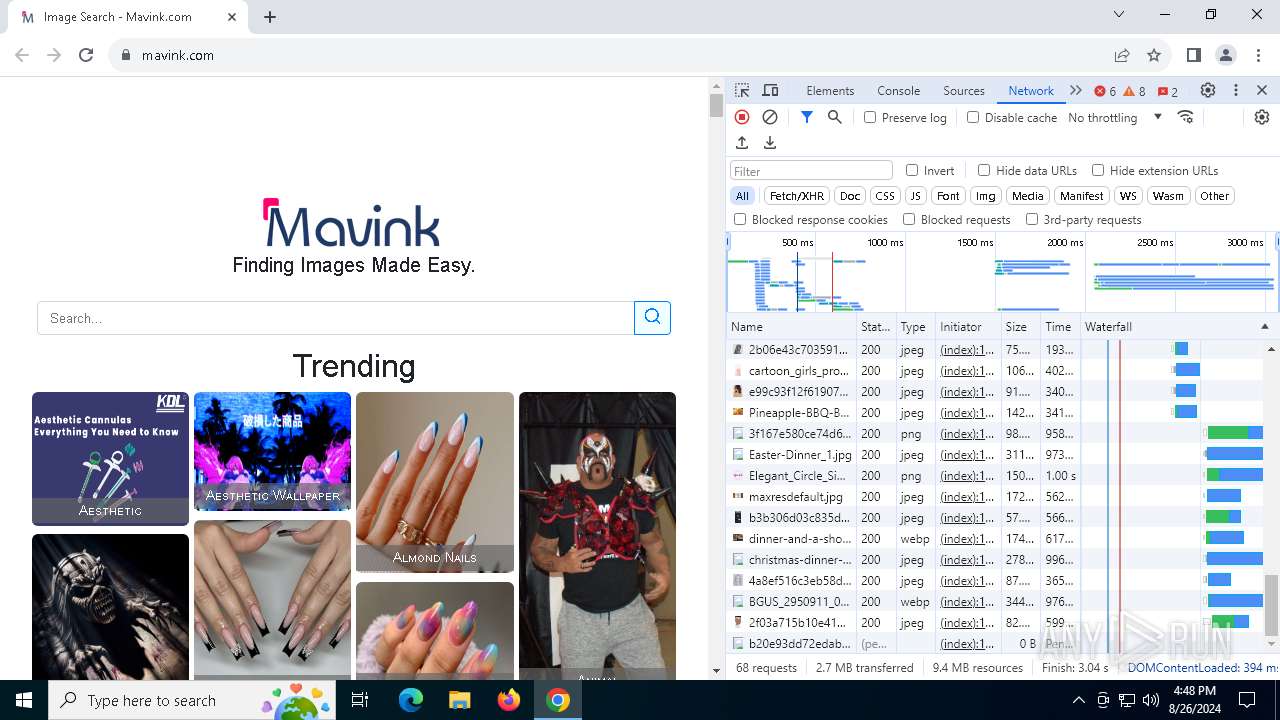
Task: Expand more DevTools tabs chevron
Action: coord(1076,90)
